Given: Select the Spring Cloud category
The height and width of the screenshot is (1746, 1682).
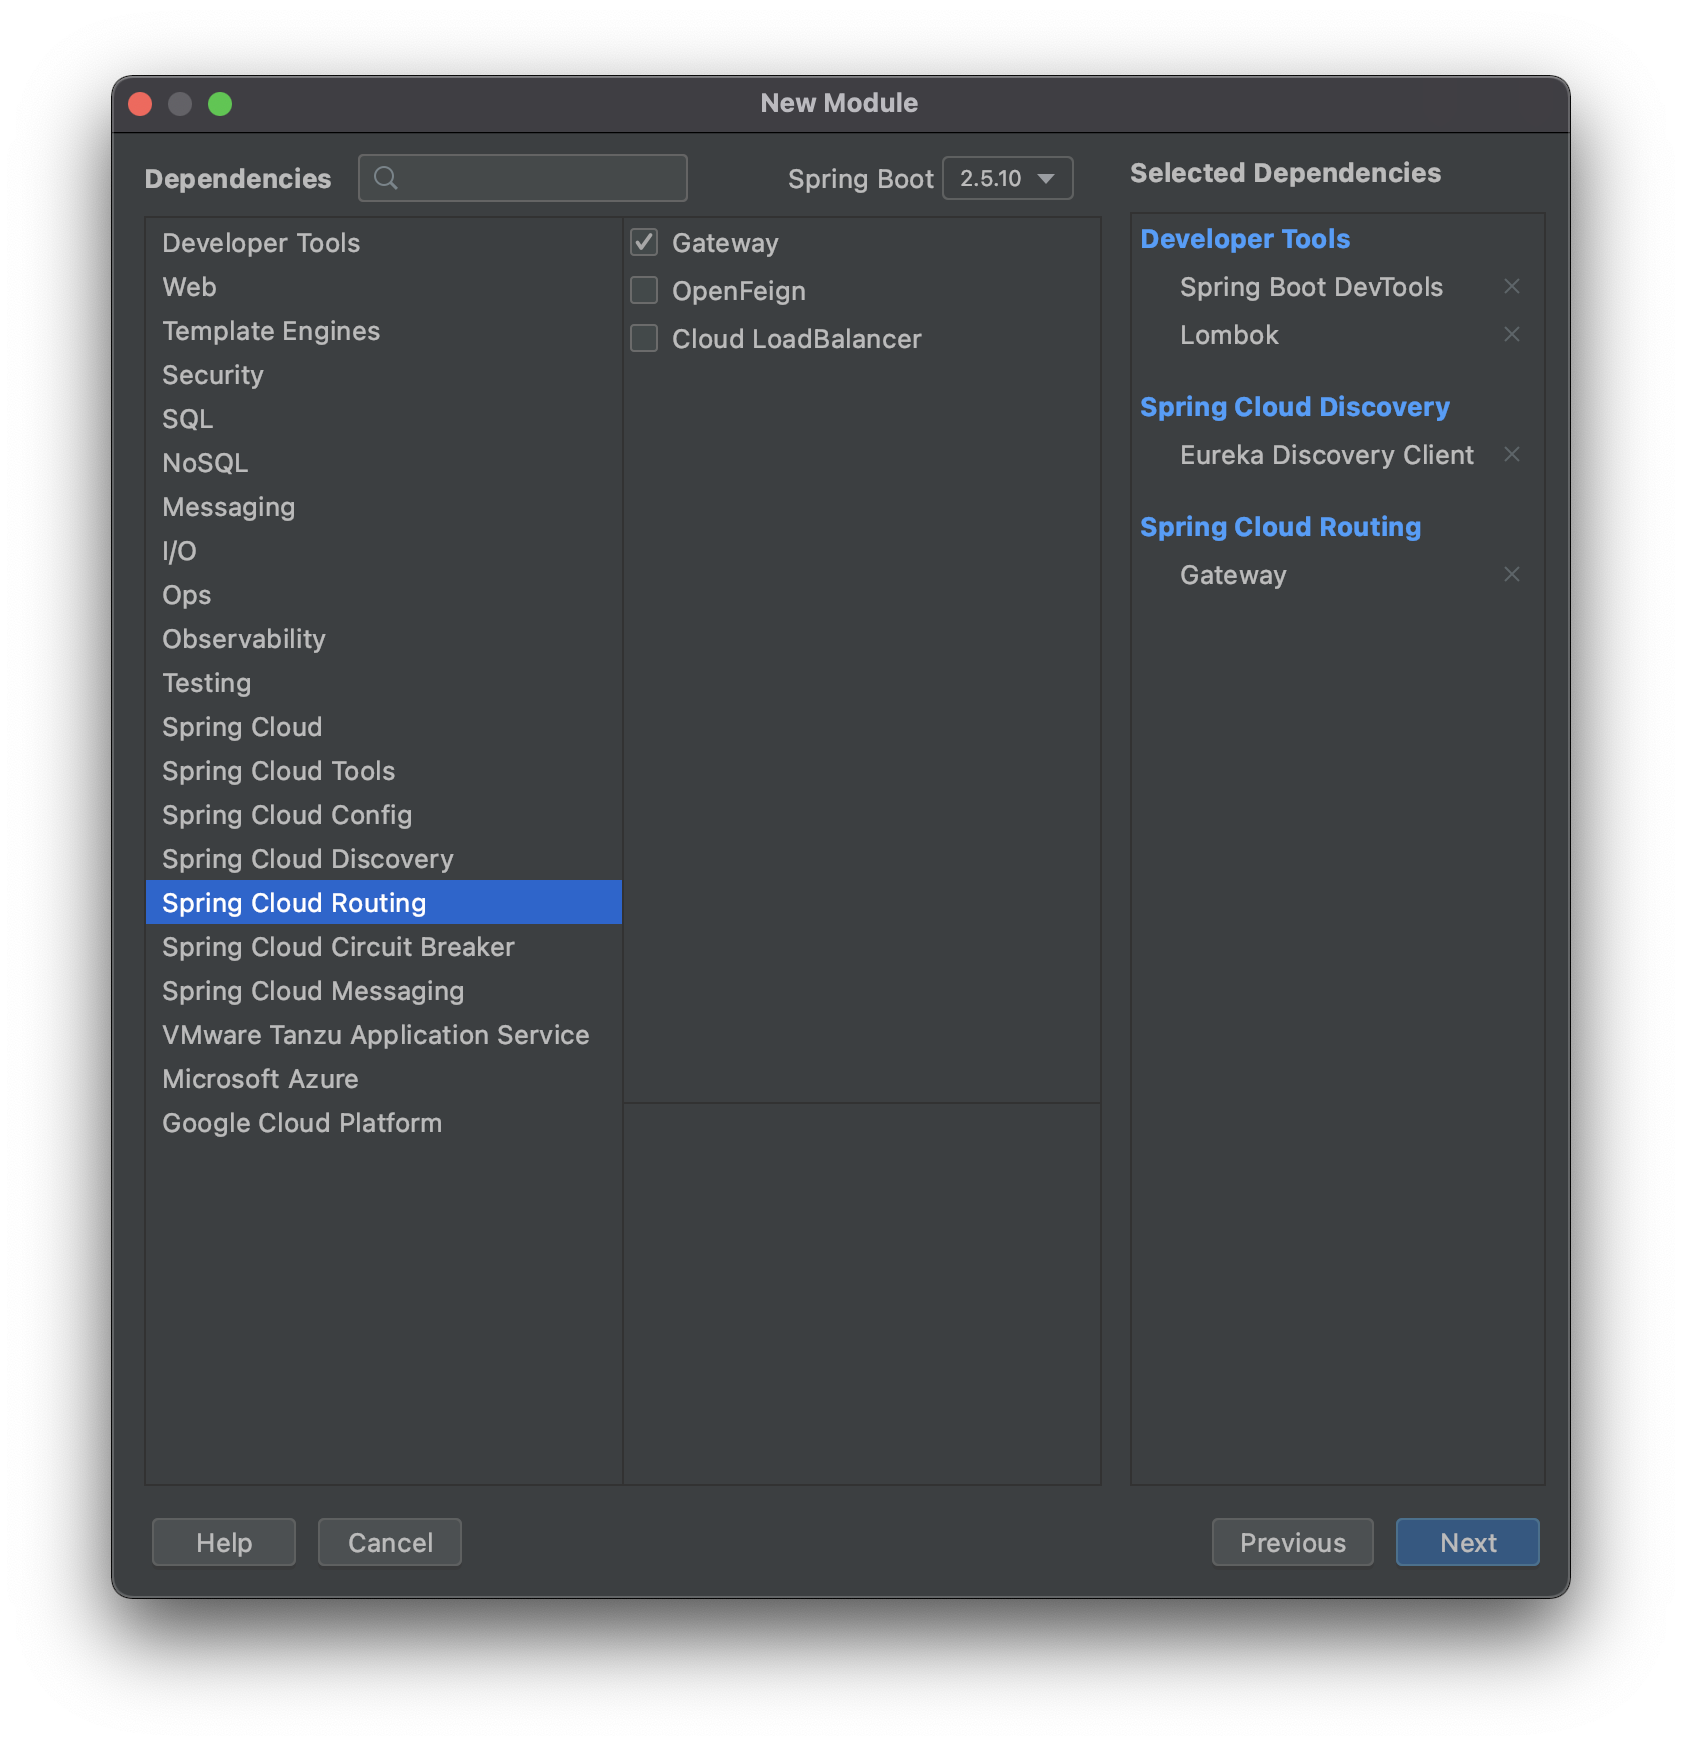Looking at the screenshot, I should point(384,727).
